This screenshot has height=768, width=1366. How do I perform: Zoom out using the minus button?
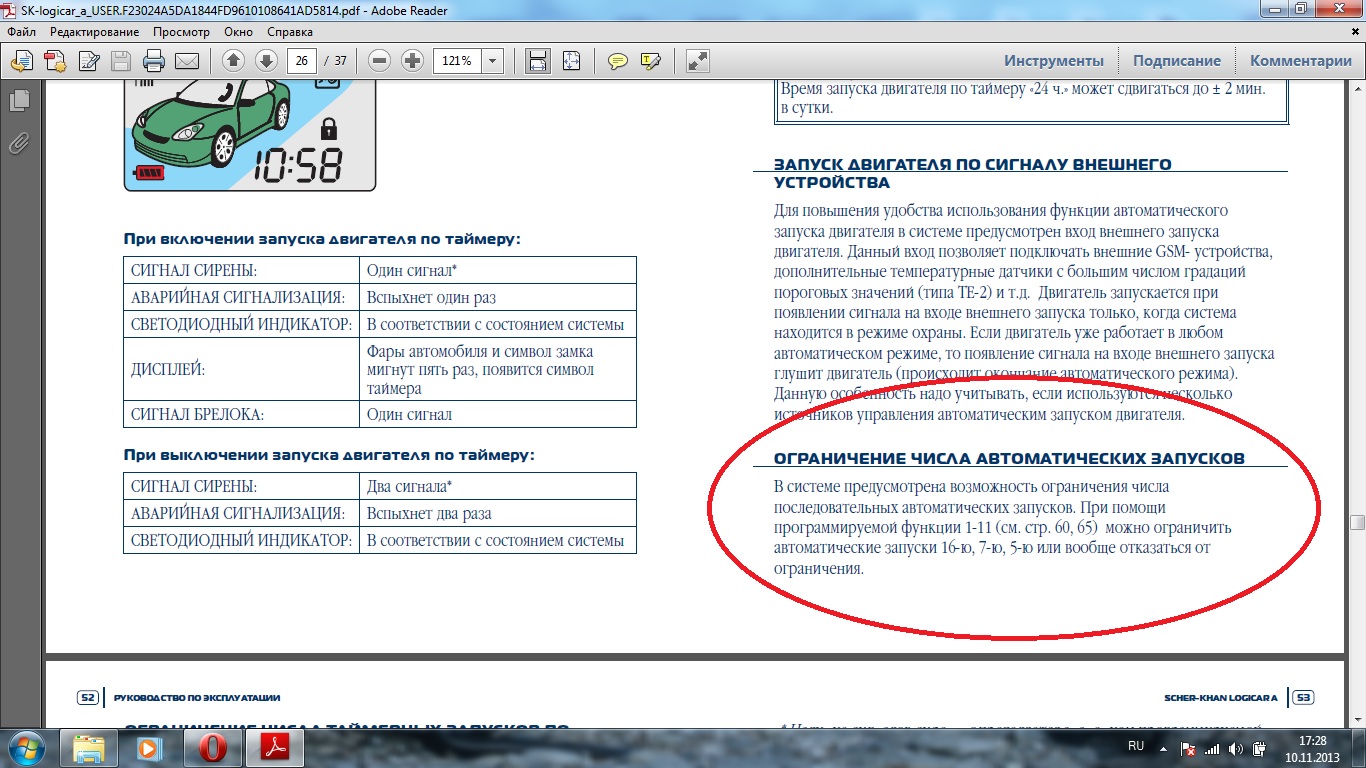379,61
